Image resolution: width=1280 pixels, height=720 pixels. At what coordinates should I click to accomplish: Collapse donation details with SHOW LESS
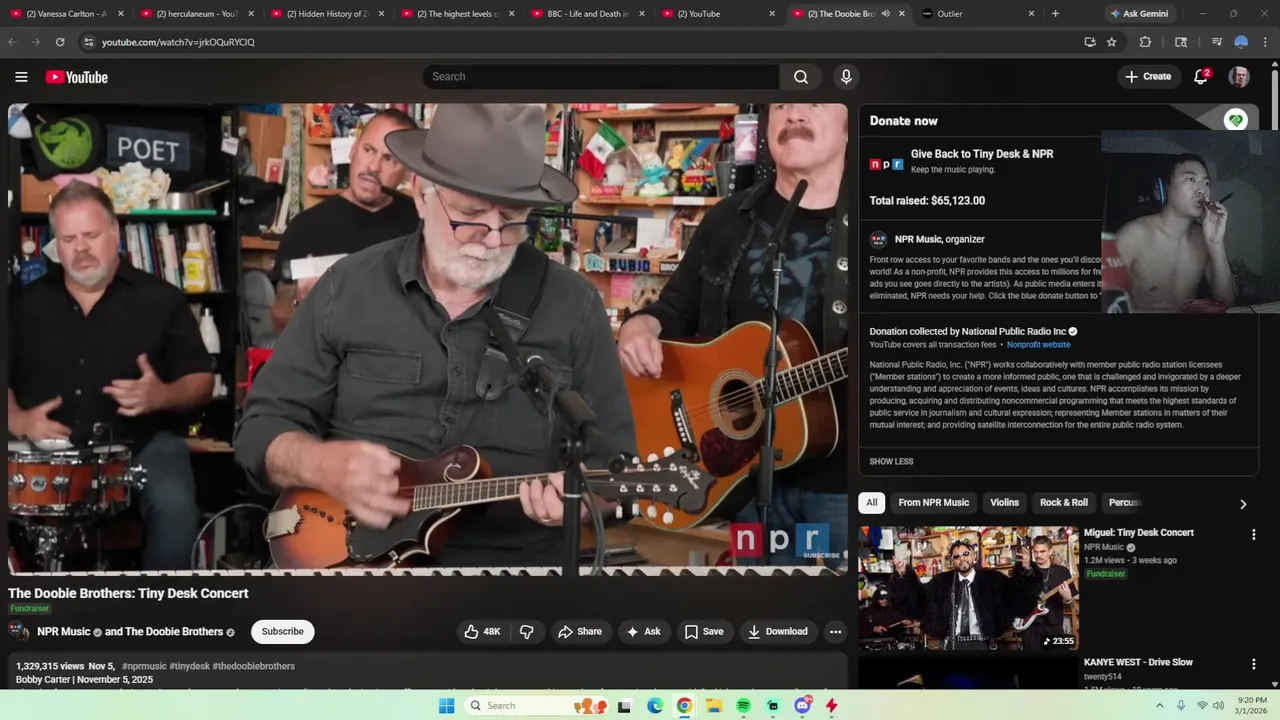point(891,461)
